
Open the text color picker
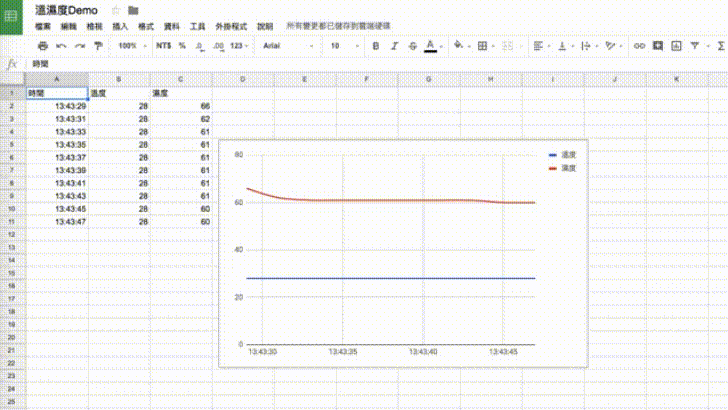pos(430,46)
